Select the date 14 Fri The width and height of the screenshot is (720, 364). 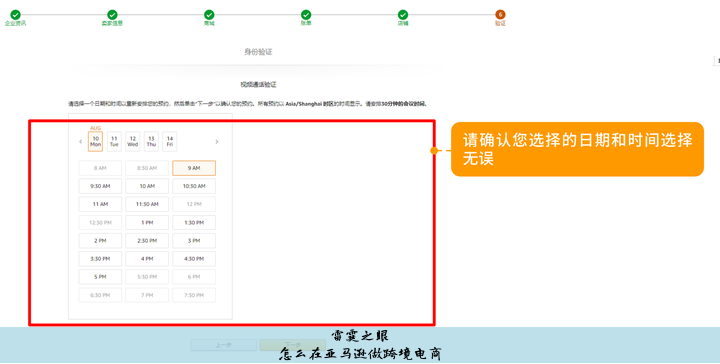pos(170,141)
